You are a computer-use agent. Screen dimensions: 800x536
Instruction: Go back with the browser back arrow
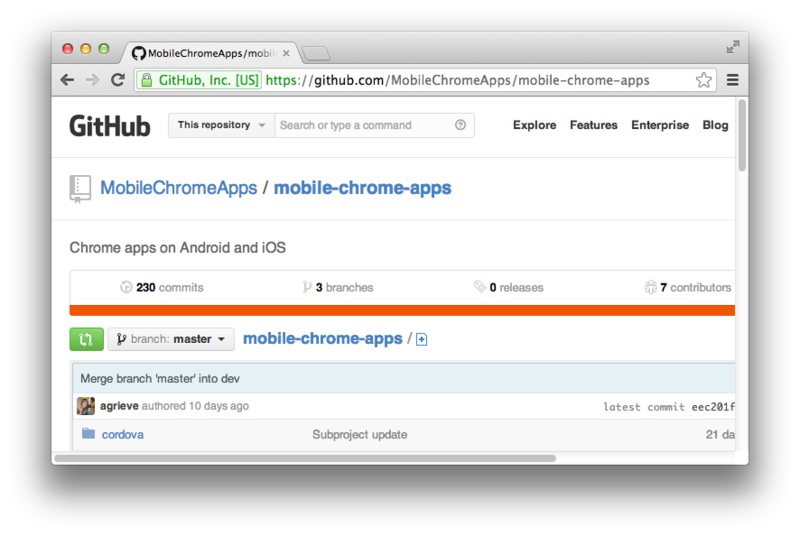point(67,80)
